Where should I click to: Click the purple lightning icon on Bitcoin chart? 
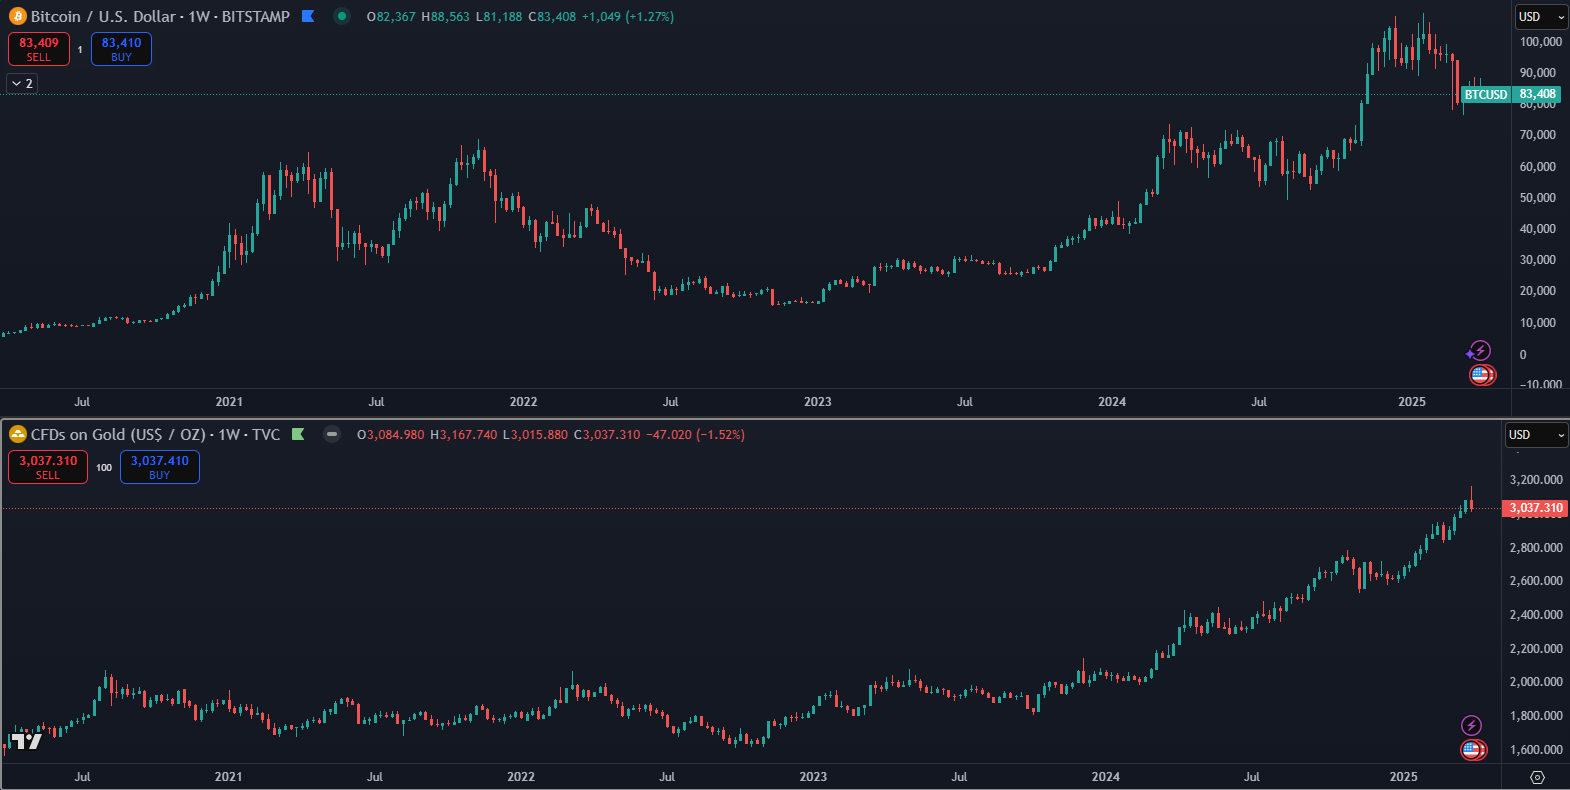pyautogui.click(x=1479, y=351)
